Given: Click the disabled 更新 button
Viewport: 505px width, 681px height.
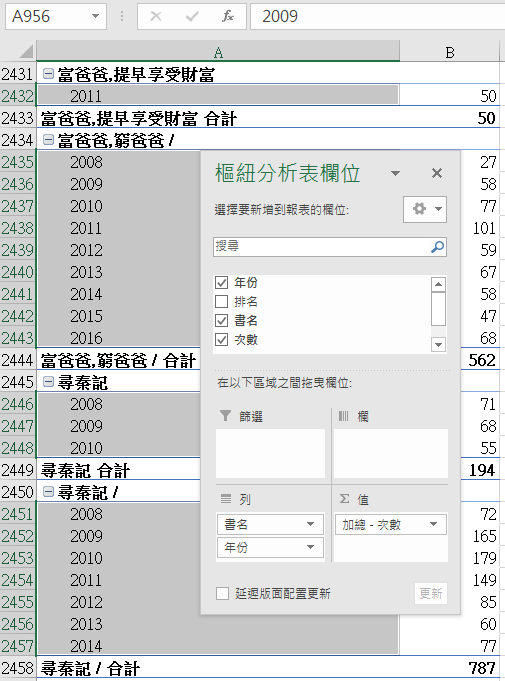Looking at the screenshot, I should pyautogui.click(x=431, y=593).
